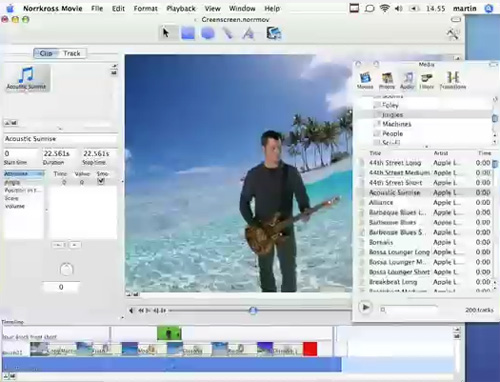Switch to the Clip tab
Image resolution: width=500 pixels, height=382 pixels.
[46, 53]
